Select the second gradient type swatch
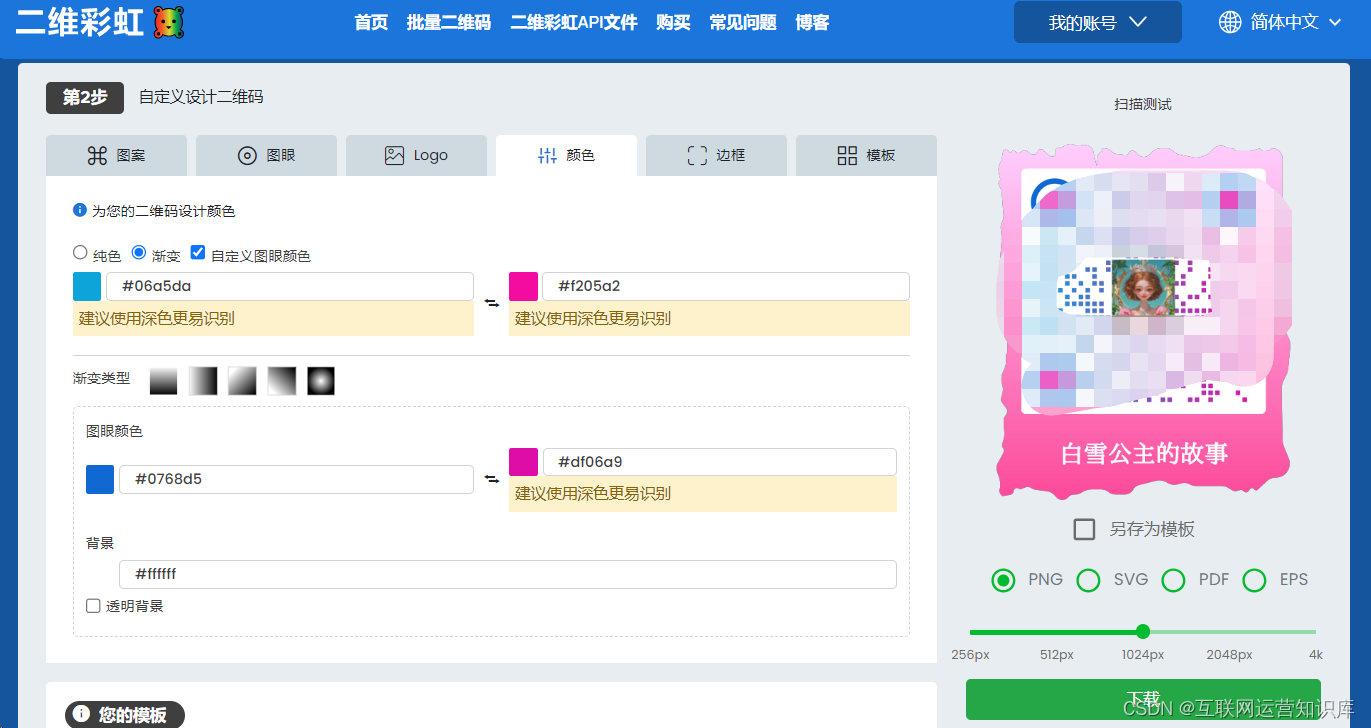Screen dimensions: 1371x728 [203, 381]
